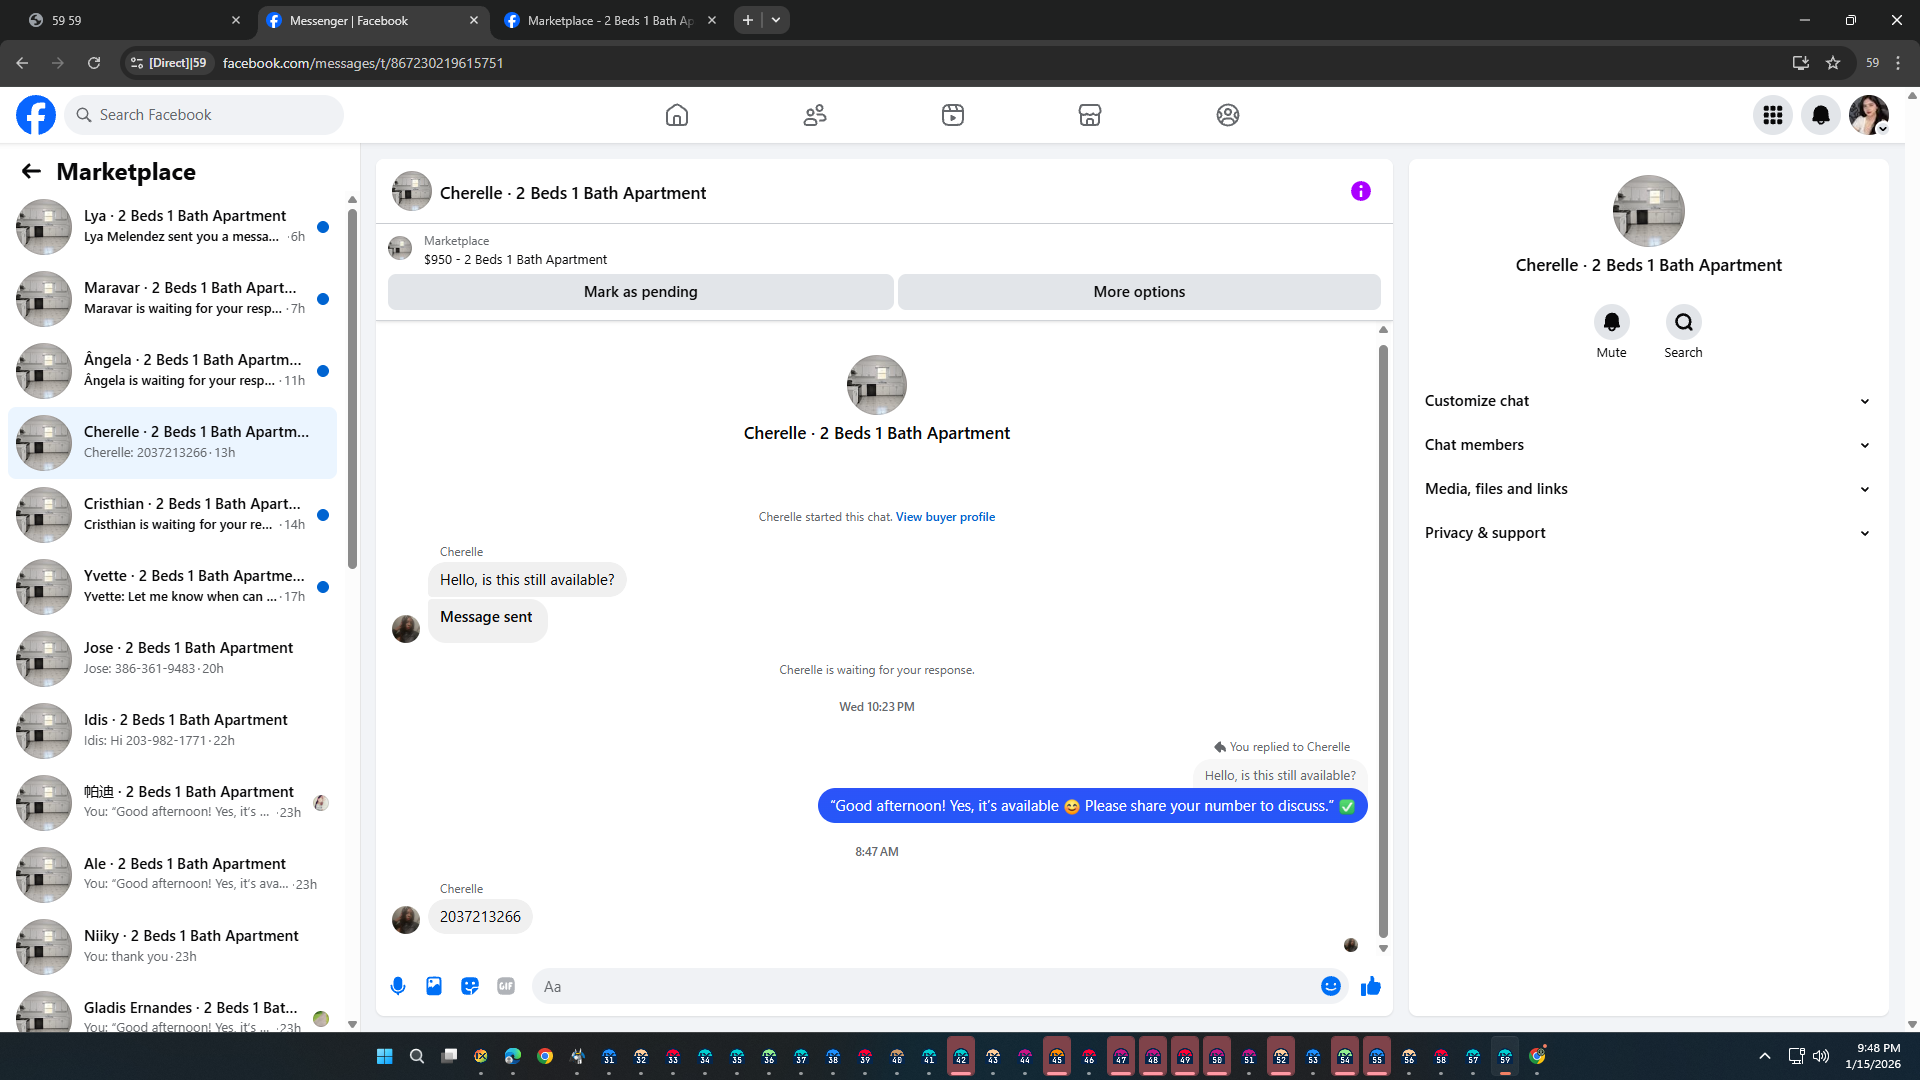This screenshot has height=1080, width=1920.
Task: Expand Media, files and links section
Action: 1647,489
